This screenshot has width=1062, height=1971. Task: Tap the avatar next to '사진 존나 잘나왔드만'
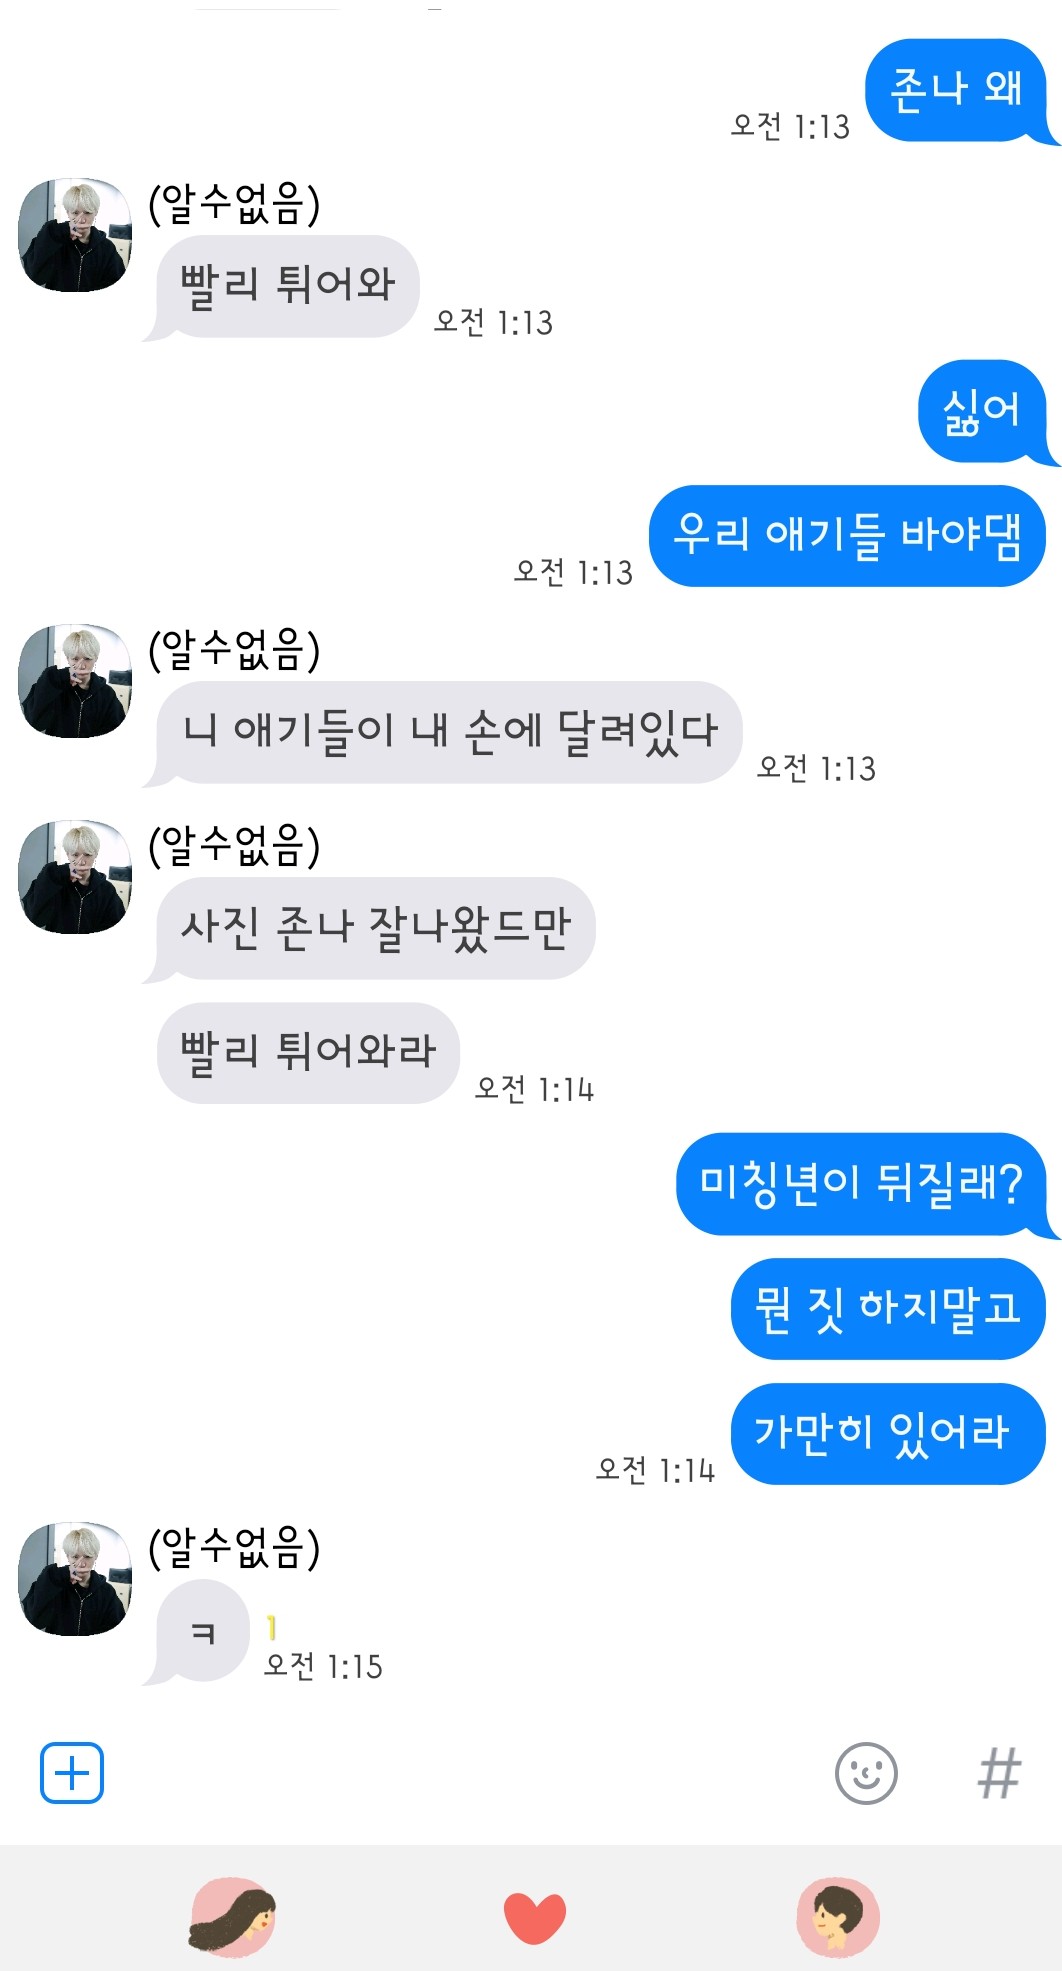(x=75, y=877)
